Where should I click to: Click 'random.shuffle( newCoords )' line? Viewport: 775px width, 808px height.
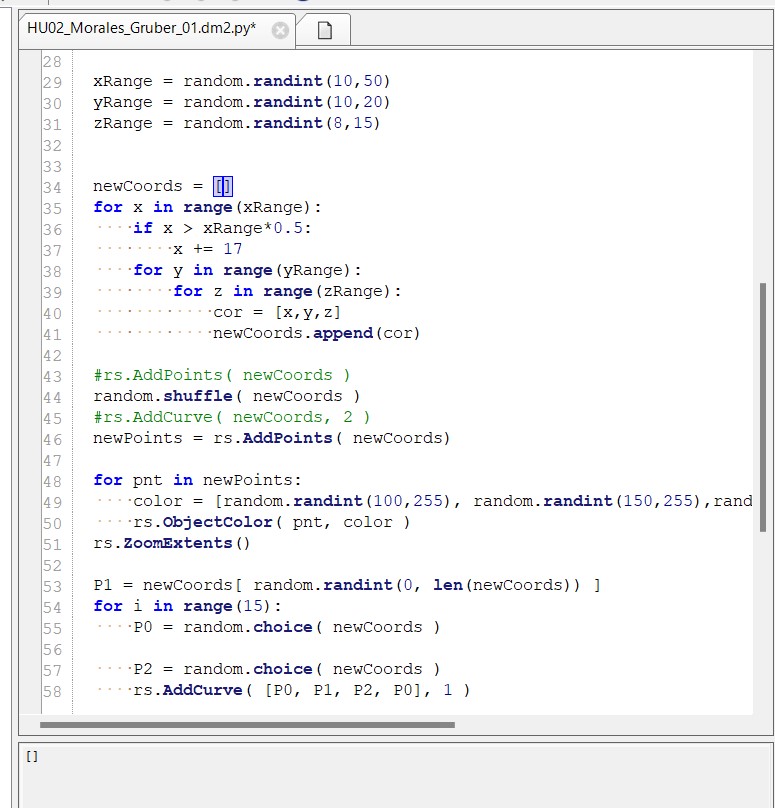pyautogui.click(x=227, y=396)
